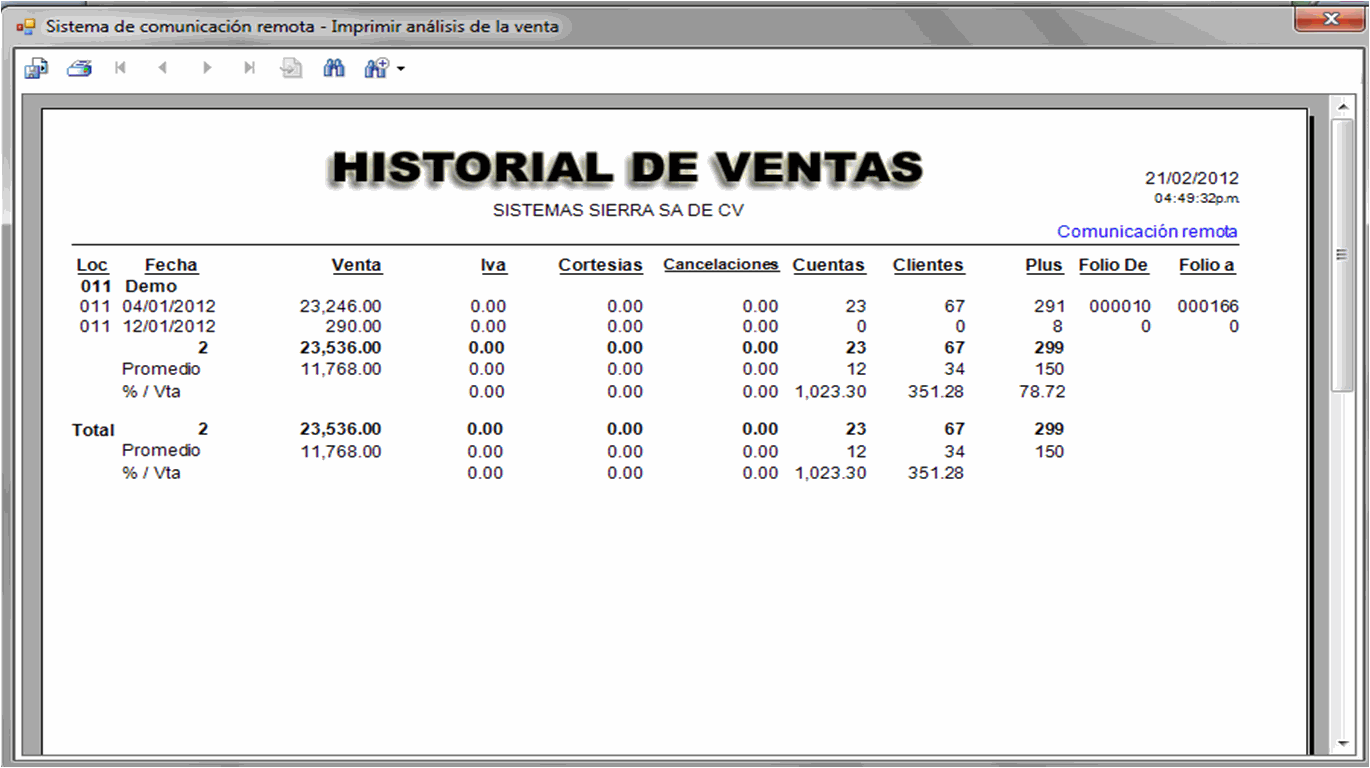Click the HISTORIAL DE VENTAS title

(627, 168)
